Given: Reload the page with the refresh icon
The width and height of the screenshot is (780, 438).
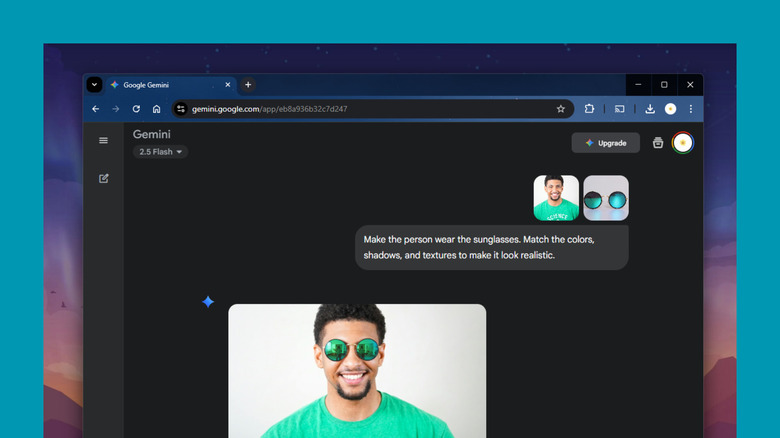Looking at the screenshot, I should pos(136,109).
